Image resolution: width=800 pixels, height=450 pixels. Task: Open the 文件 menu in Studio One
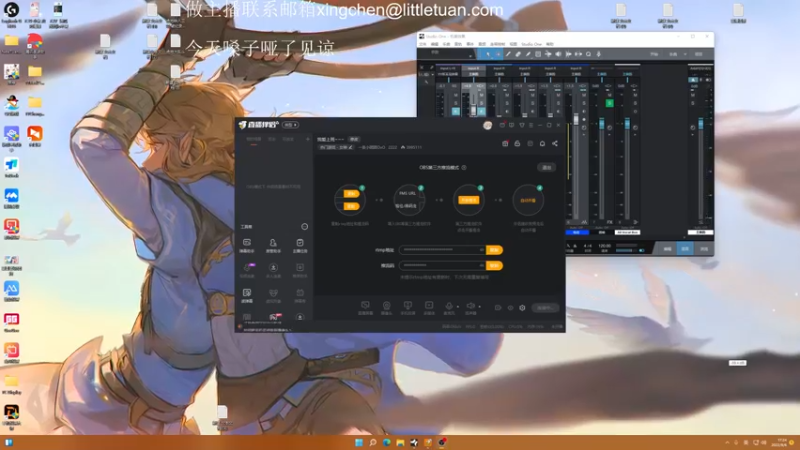(422, 44)
